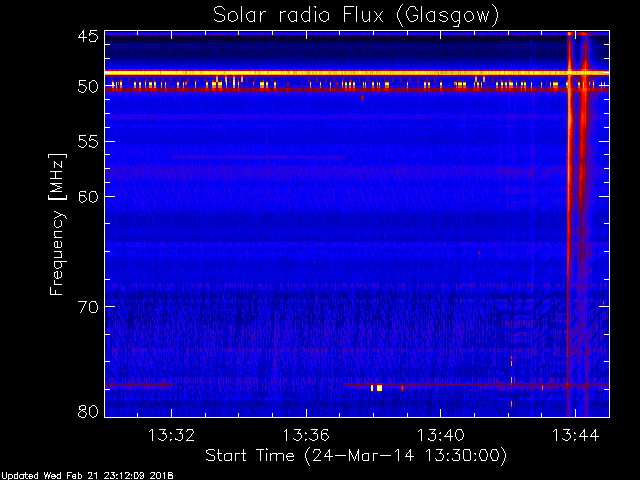This screenshot has height=480, width=640.
Task: Click the plot title "Solar radio Flux (Glasgow)"
Action: pyautogui.click(x=356, y=16)
